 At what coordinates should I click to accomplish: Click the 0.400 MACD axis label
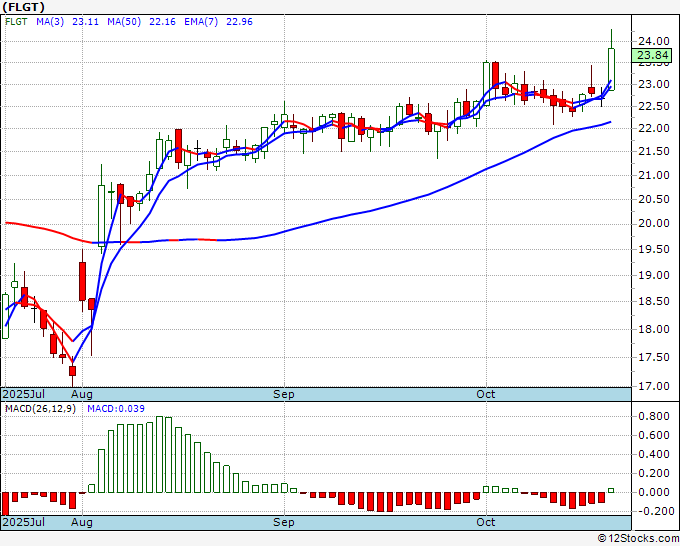(x=654, y=454)
